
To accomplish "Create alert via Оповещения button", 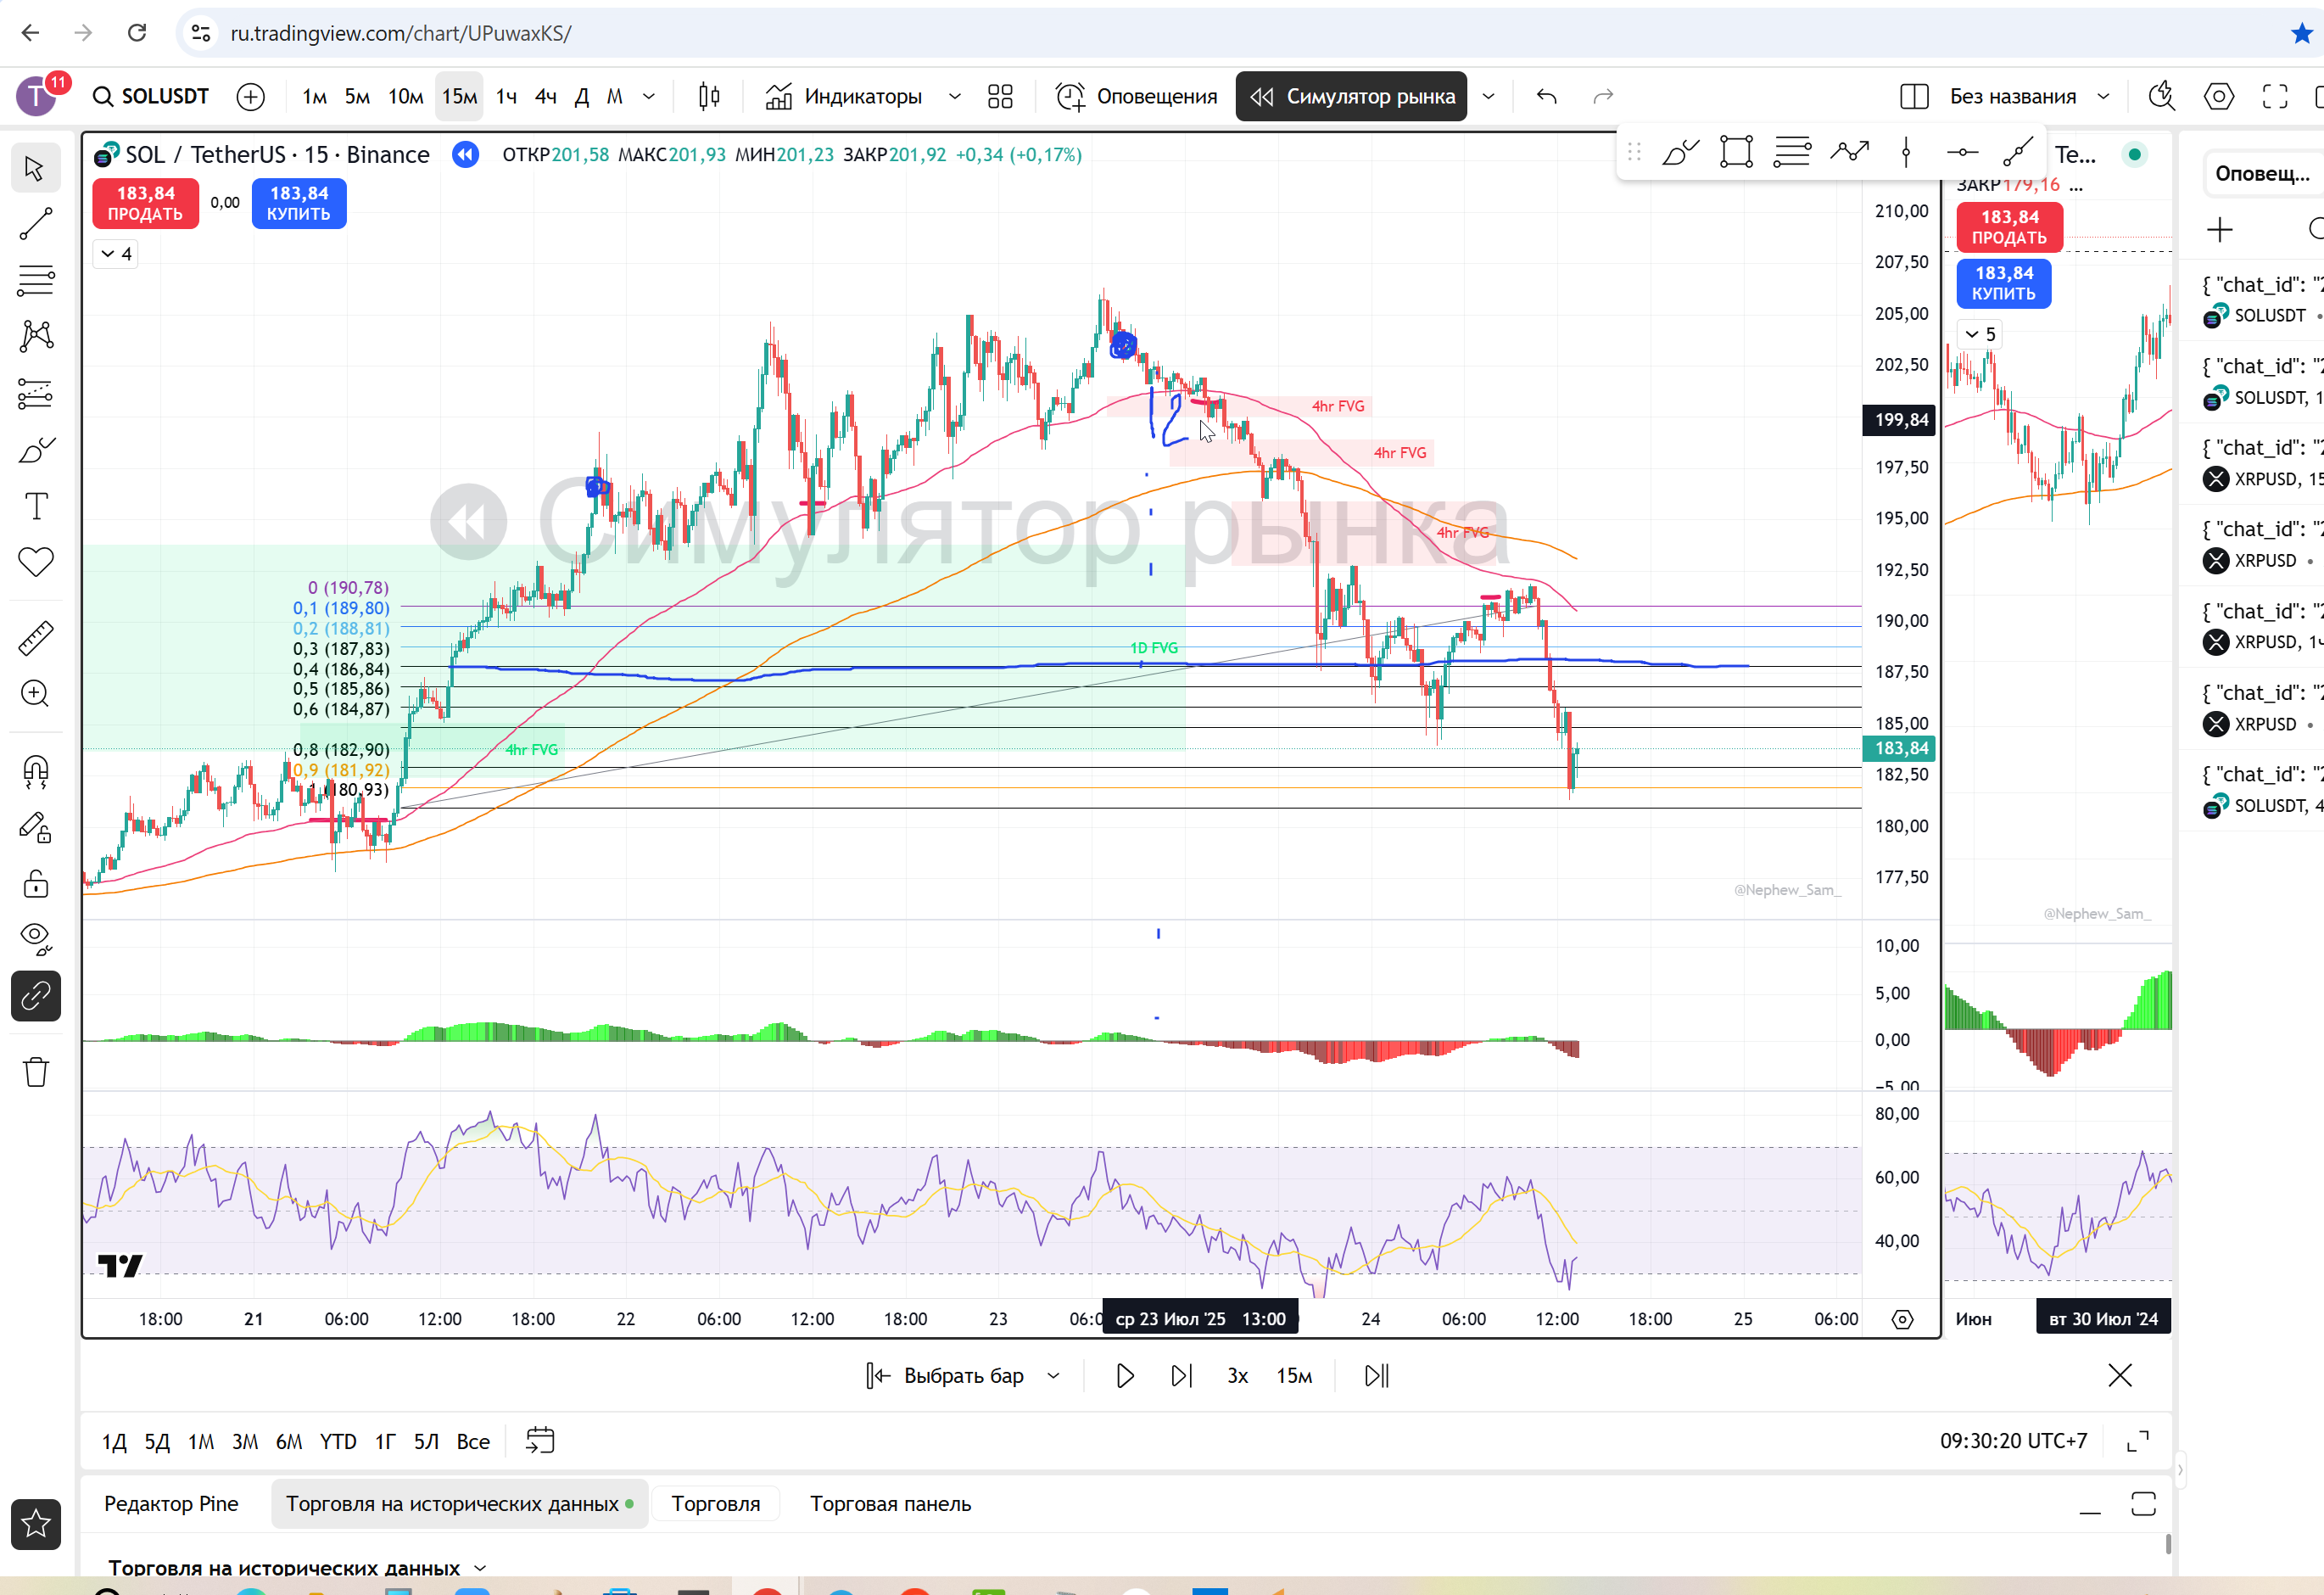I will tap(1136, 96).
